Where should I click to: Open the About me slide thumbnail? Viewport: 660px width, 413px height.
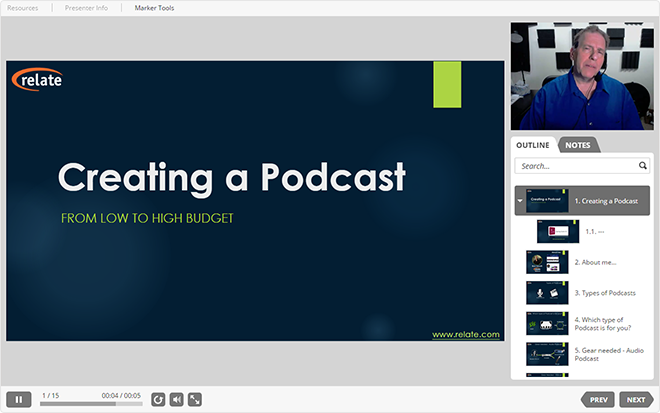point(547,262)
